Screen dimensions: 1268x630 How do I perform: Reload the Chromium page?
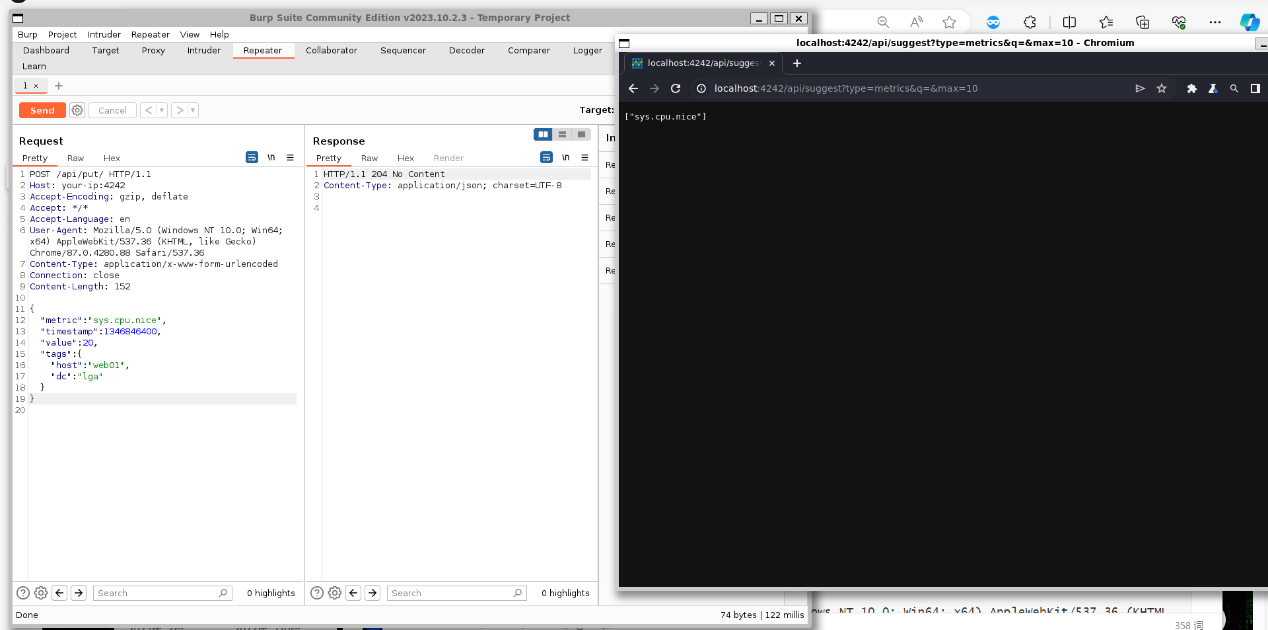pos(676,88)
